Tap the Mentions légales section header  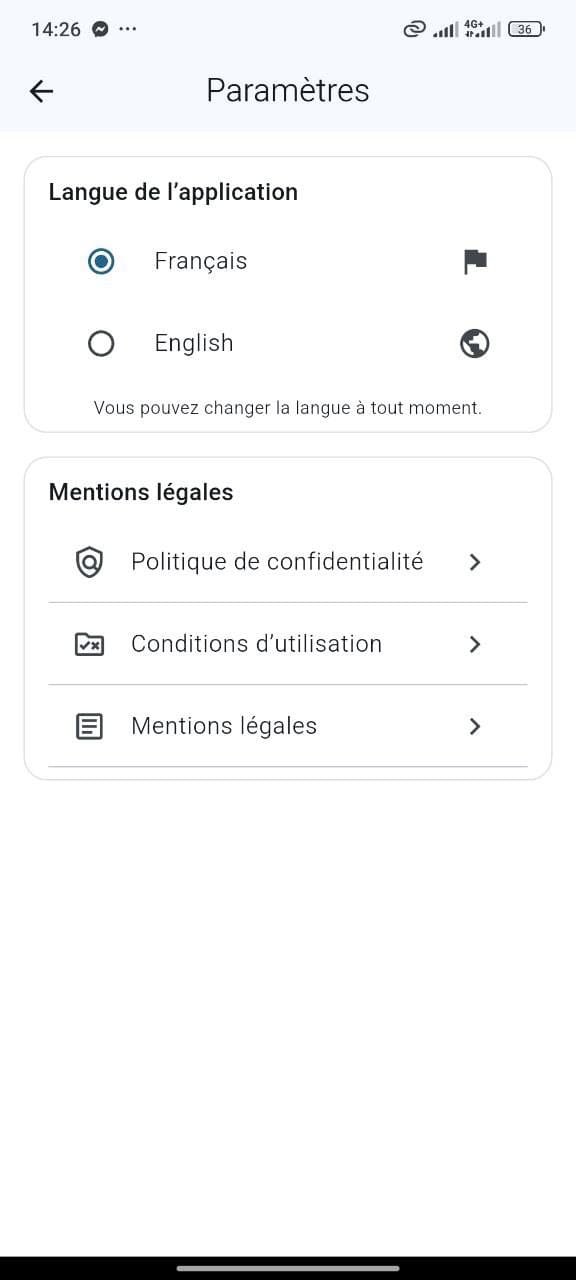141,491
